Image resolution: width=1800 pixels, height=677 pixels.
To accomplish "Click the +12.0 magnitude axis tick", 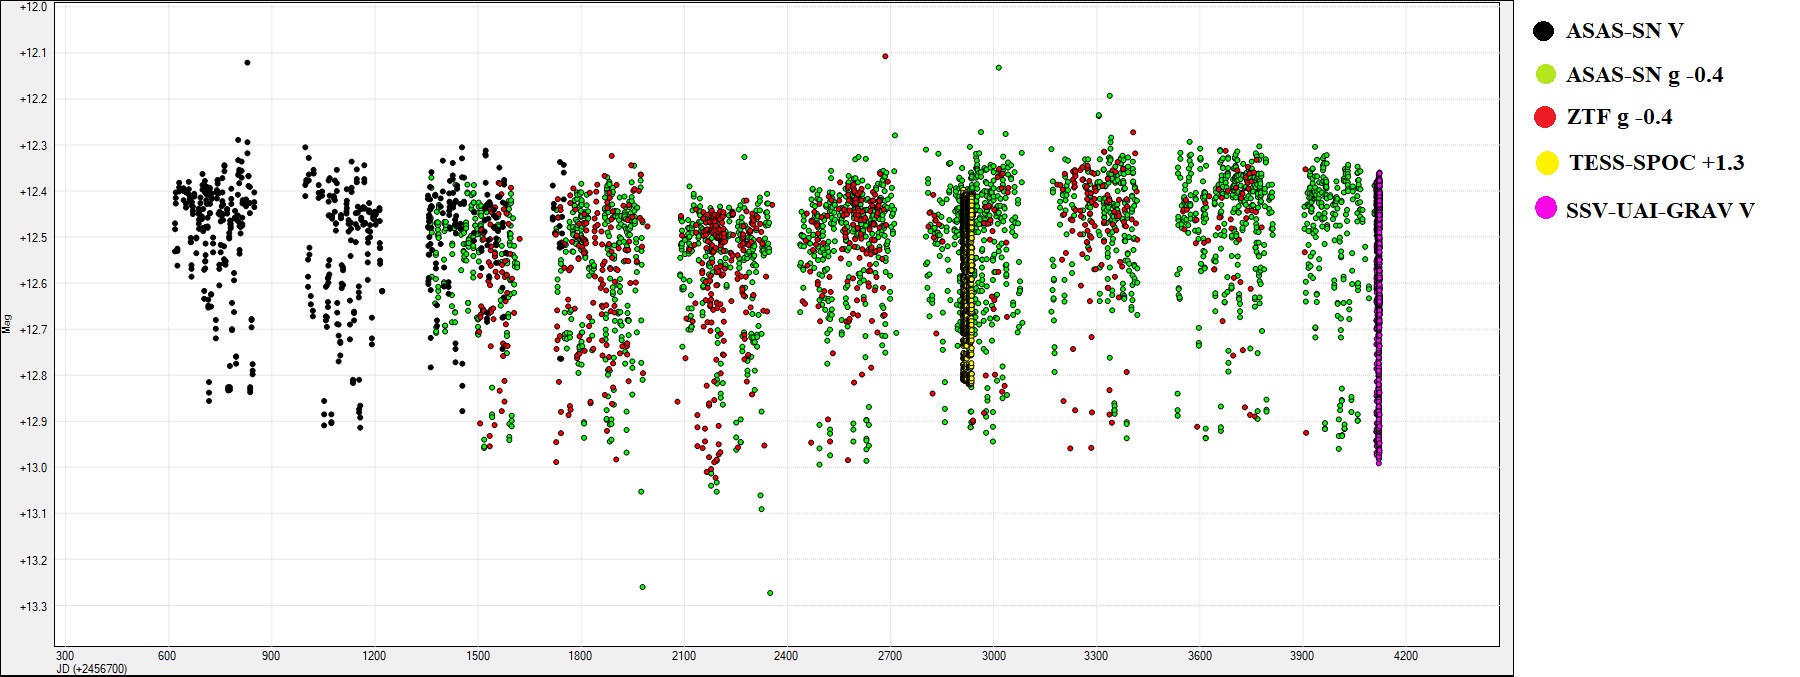I will pos(33,7).
